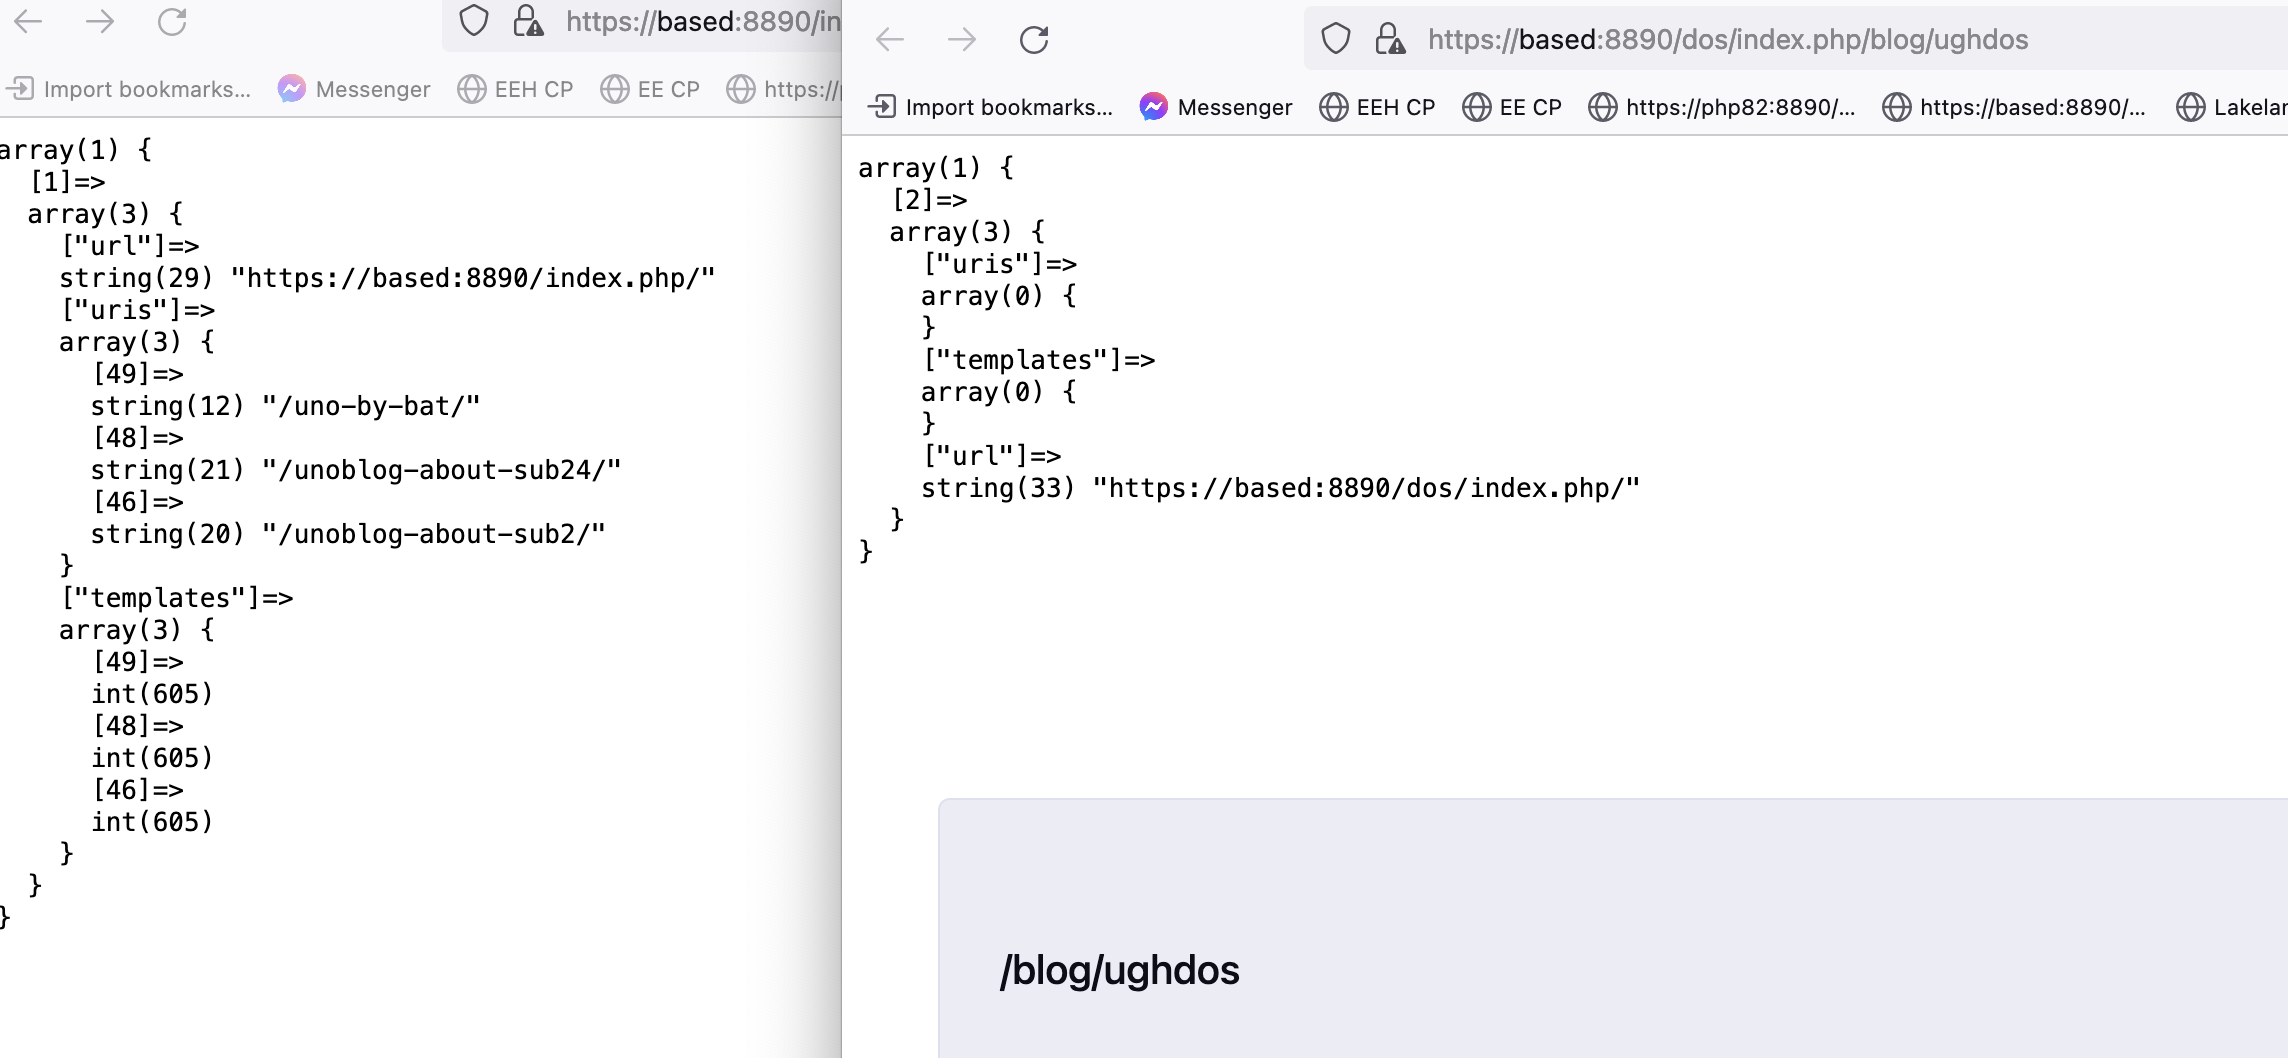Open the based:8890 bookmark in the right toolbar

tap(2015, 107)
